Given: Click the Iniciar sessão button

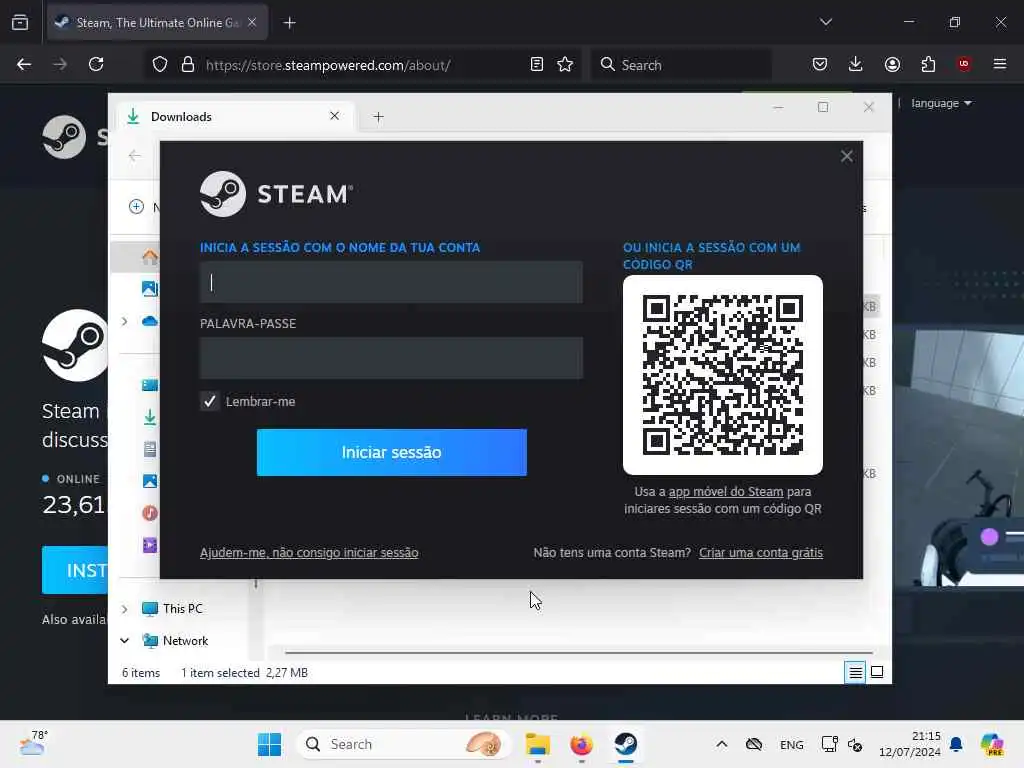Looking at the screenshot, I should pos(392,452).
